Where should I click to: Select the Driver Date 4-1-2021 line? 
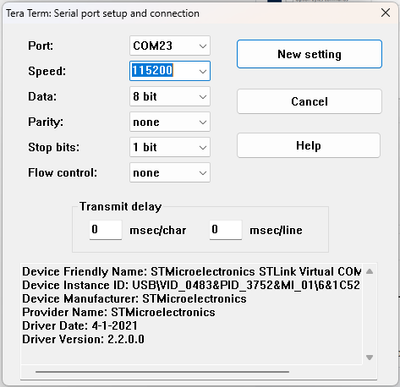tap(80, 326)
